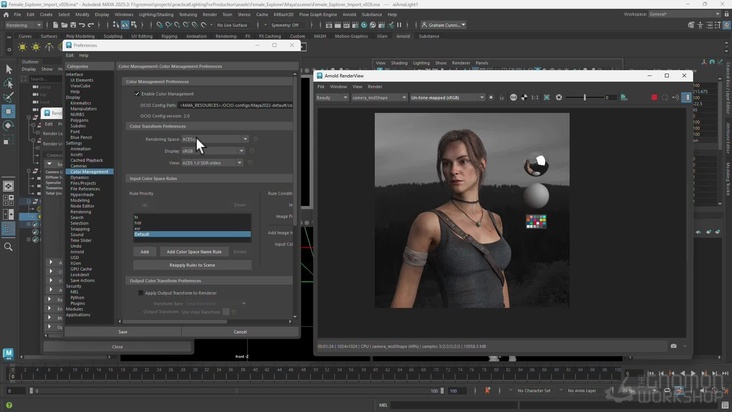Click the Paint selection tool
This screenshot has width=732, height=412.
9,98
